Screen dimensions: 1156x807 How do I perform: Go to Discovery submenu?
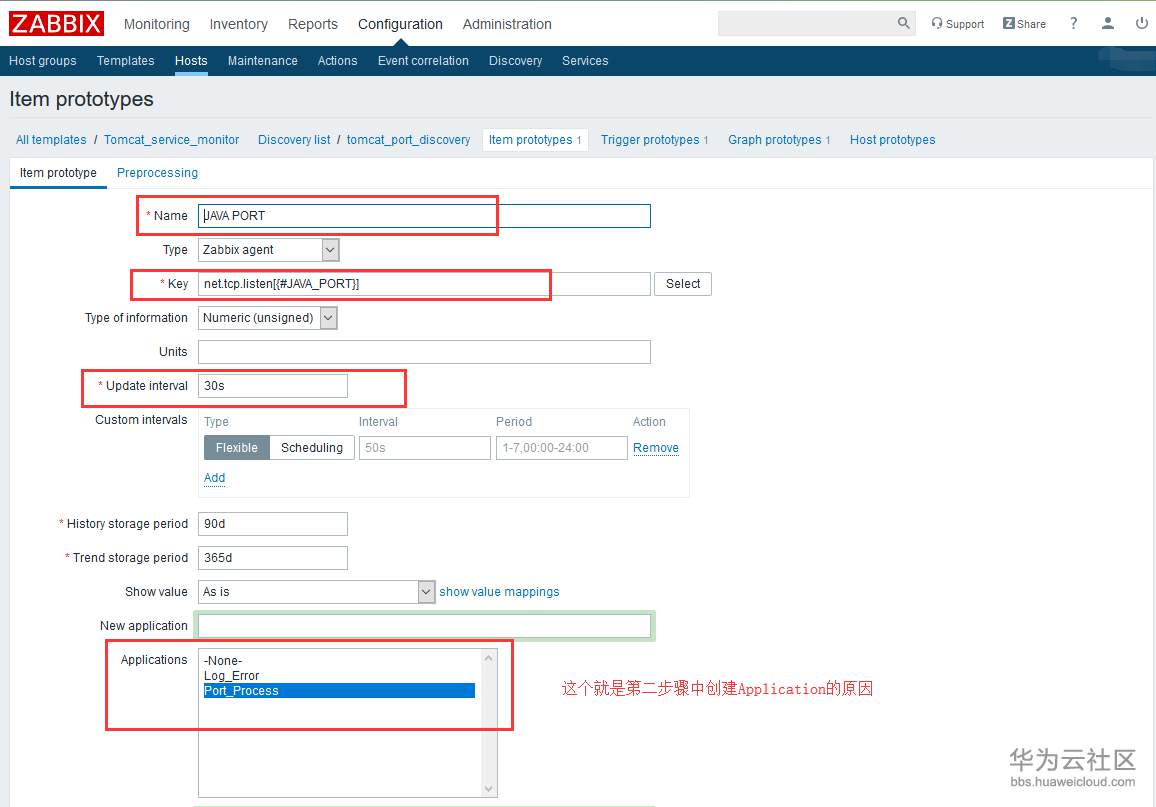pos(515,60)
